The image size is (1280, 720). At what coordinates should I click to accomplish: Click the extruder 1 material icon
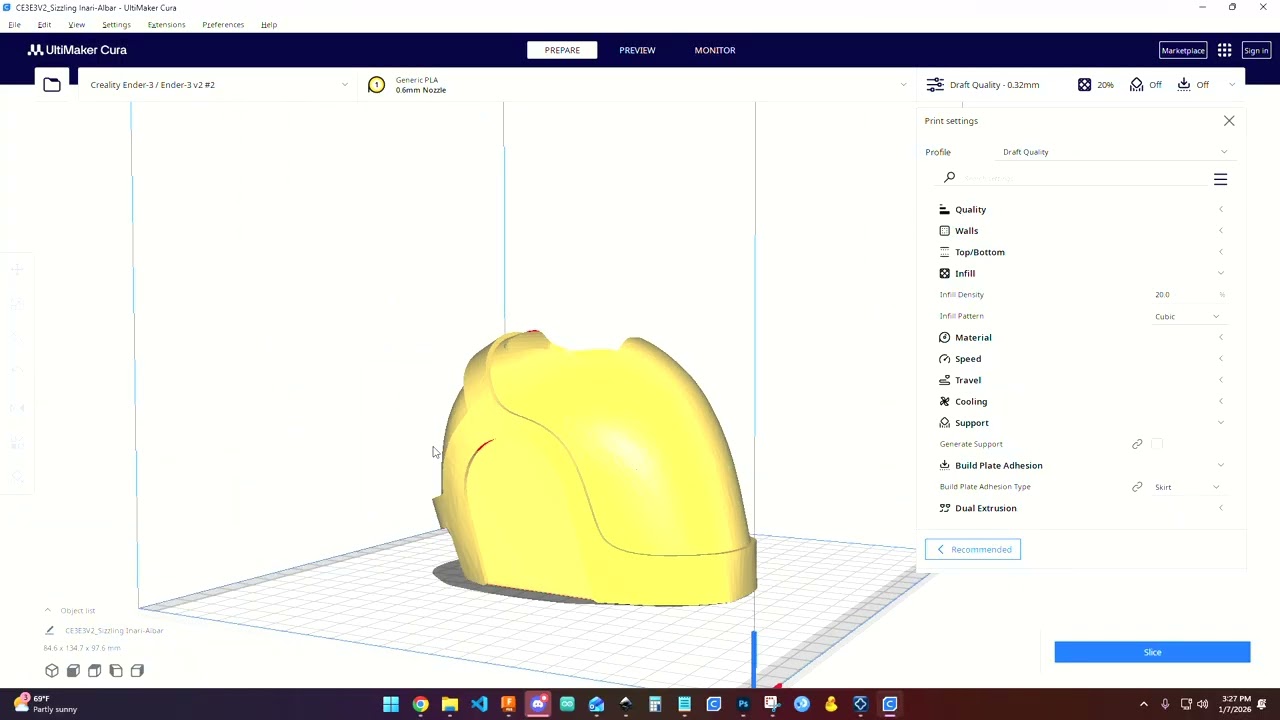376,85
